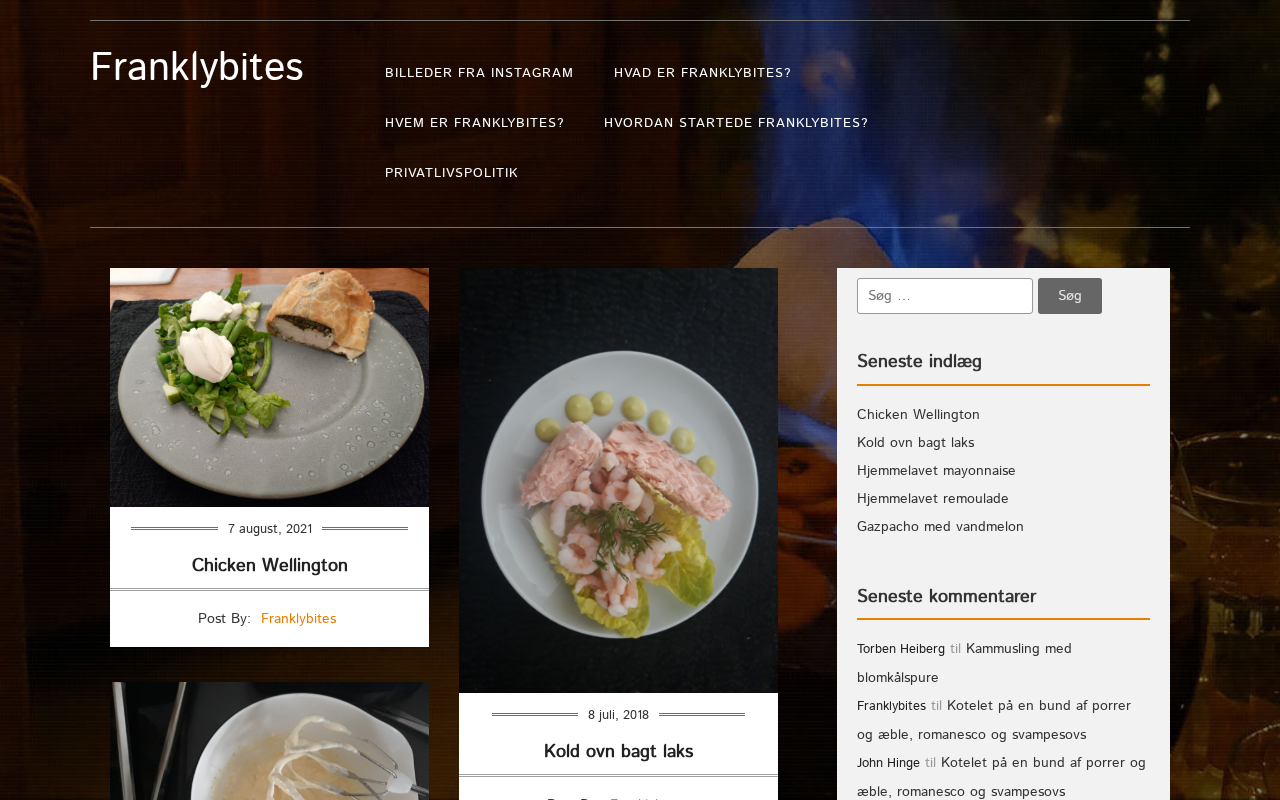Focus the Søg search field
This screenshot has height=800, width=1280.
(x=945, y=296)
